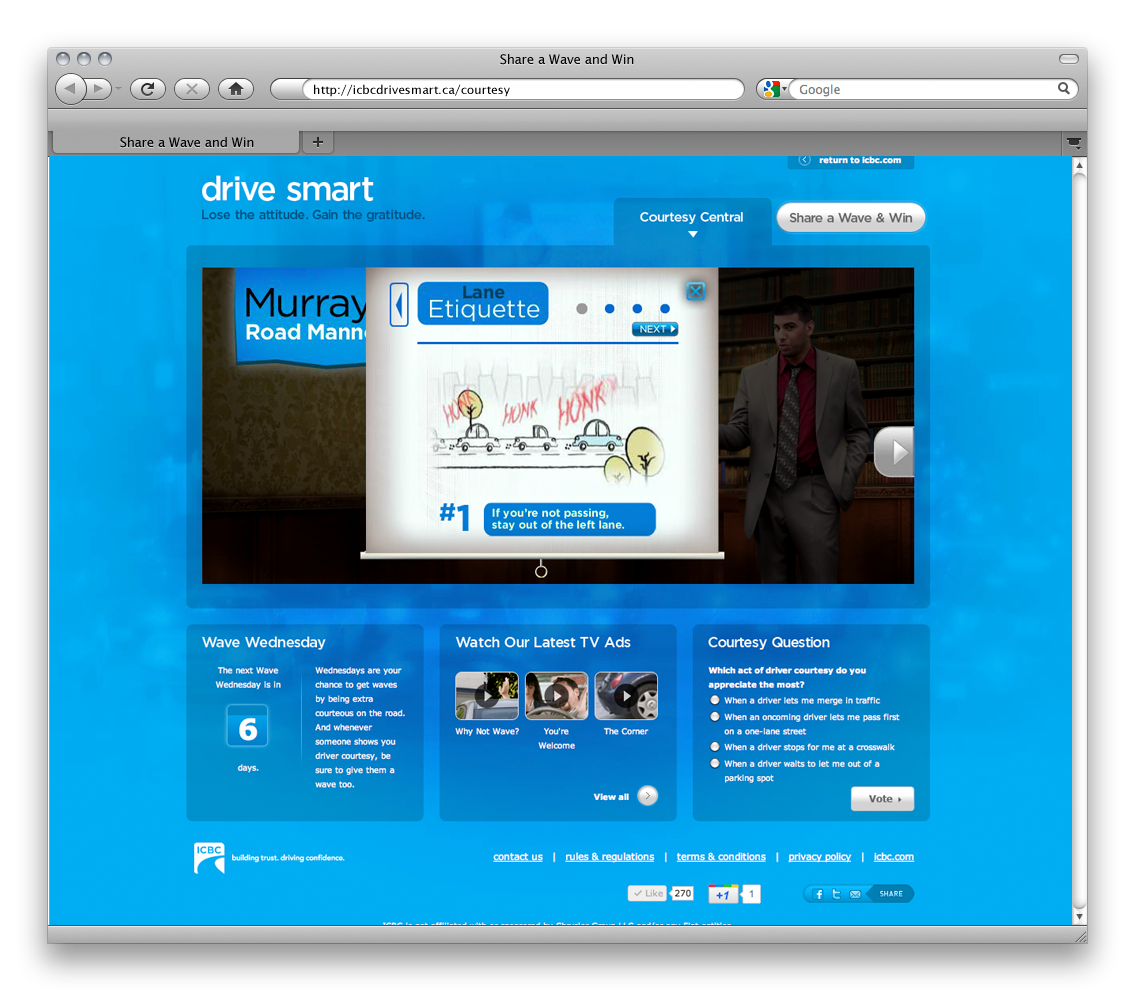This screenshot has height=991, width=1135.
Task: Select the third slide dot
Action: pyautogui.click(x=637, y=308)
